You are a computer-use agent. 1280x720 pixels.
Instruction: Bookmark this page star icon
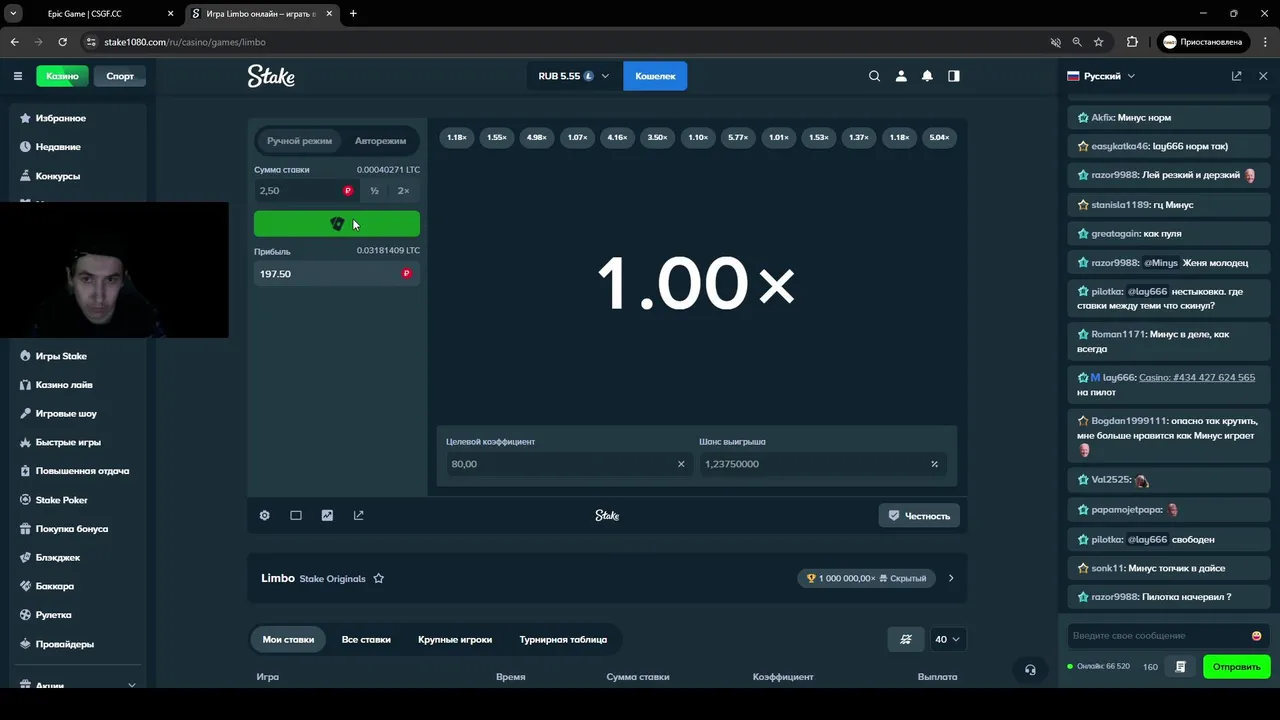coord(1099,42)
